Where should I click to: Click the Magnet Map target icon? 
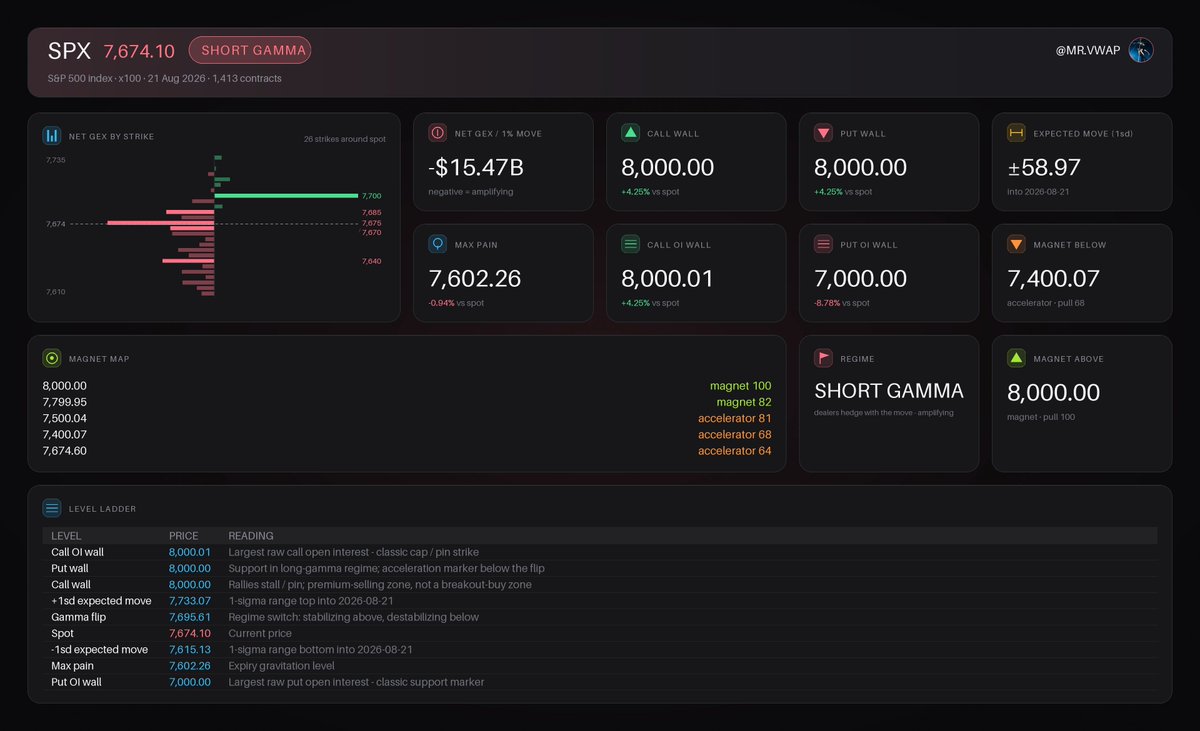tap(52, 358)
